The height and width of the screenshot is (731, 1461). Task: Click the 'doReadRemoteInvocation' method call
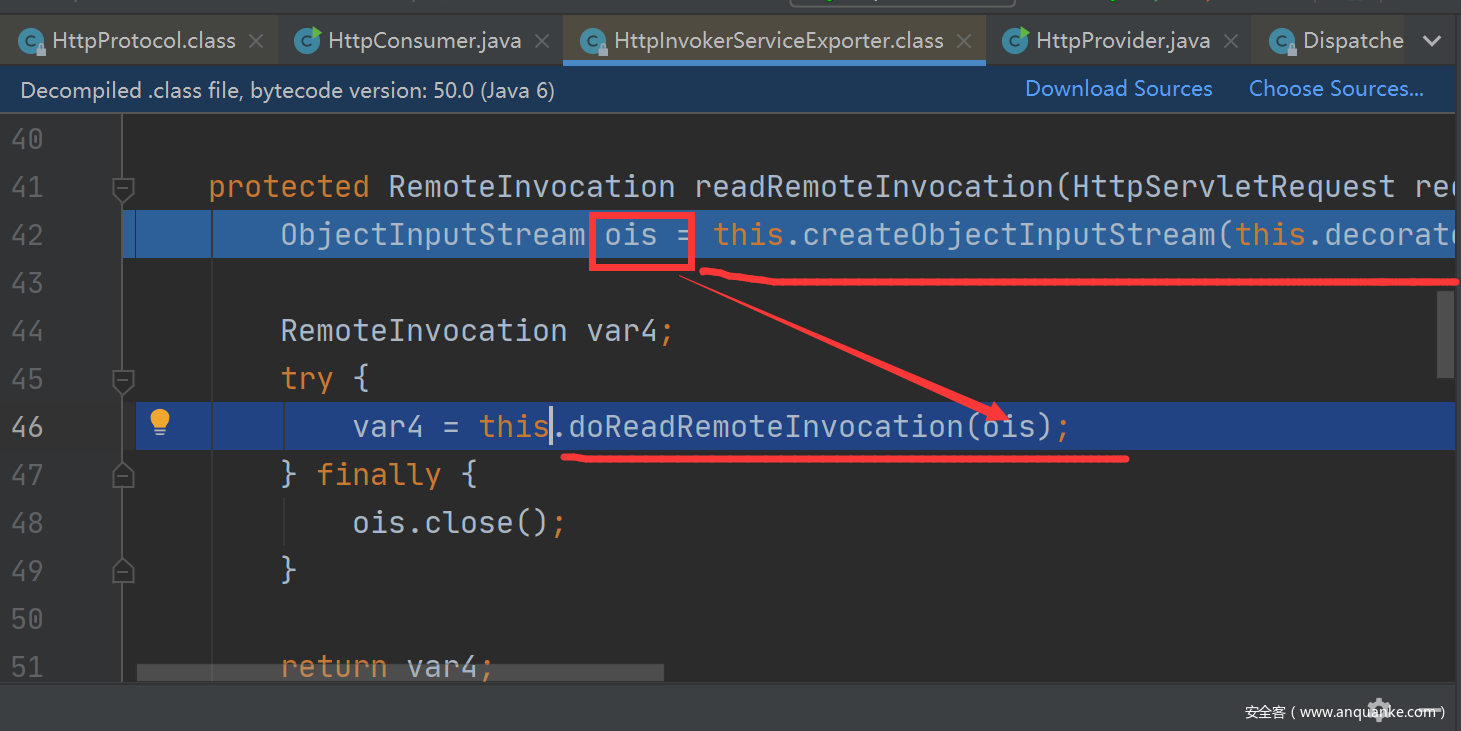765,427
